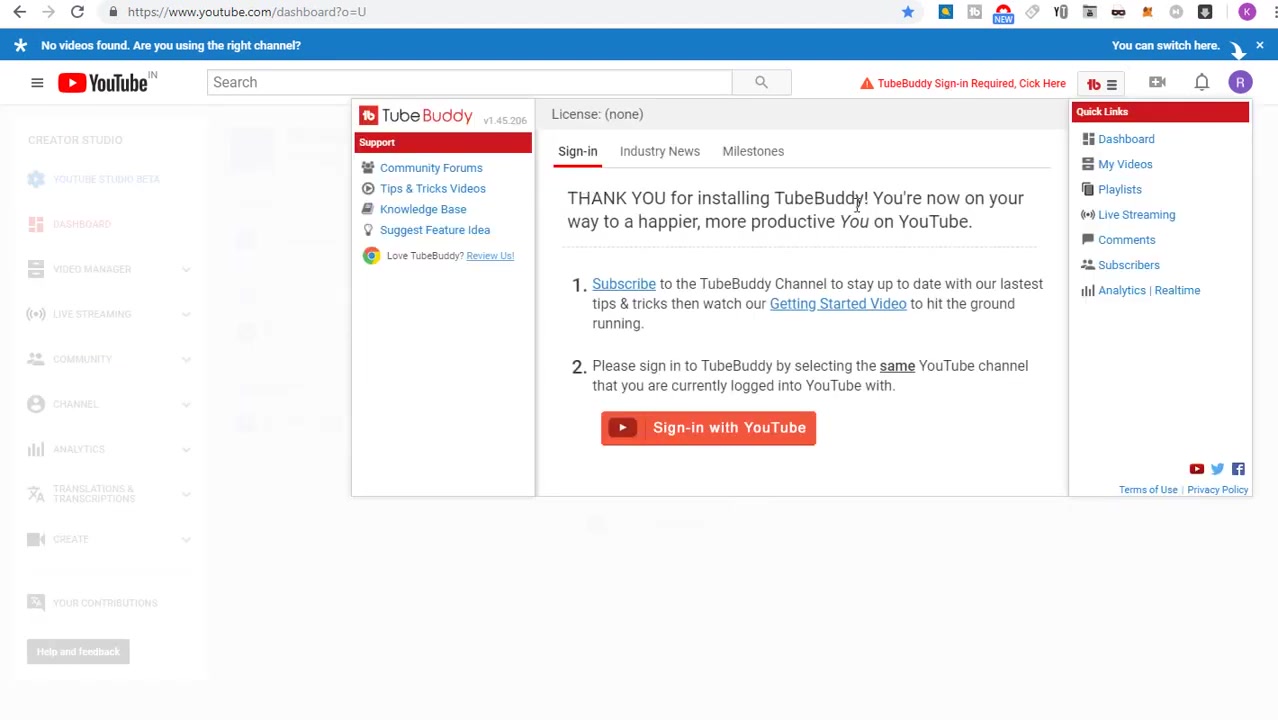Open the create video camera icon
The image size is (1278, 720).
(x=1157, y=83)
